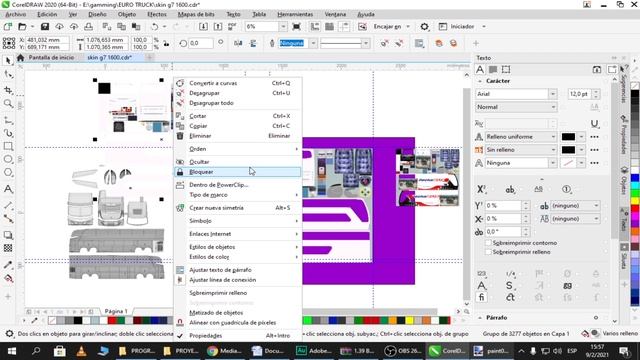
Task: Open the Orden submenu
Action: coord(238,149)
